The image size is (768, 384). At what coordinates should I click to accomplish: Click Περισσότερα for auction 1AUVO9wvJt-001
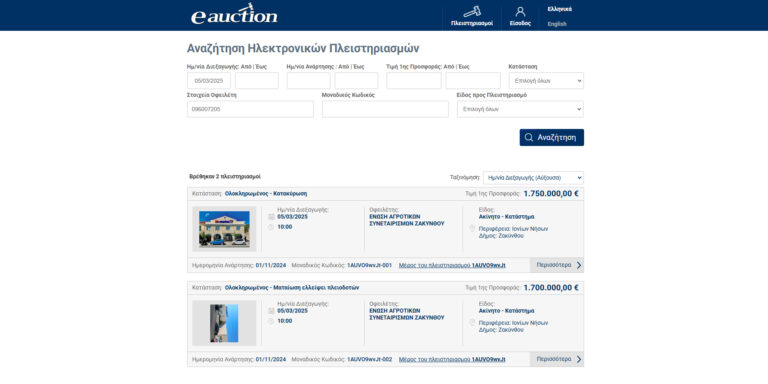point(557,265)
